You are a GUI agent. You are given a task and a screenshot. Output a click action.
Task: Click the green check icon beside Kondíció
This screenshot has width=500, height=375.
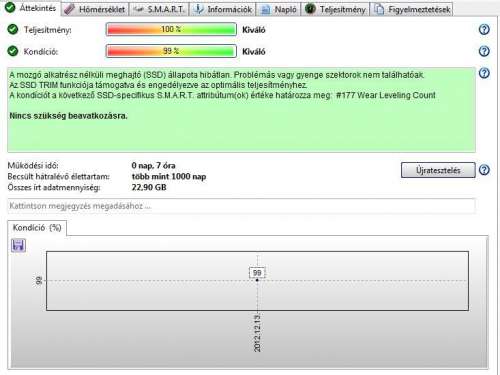click(x=13, y=51)
